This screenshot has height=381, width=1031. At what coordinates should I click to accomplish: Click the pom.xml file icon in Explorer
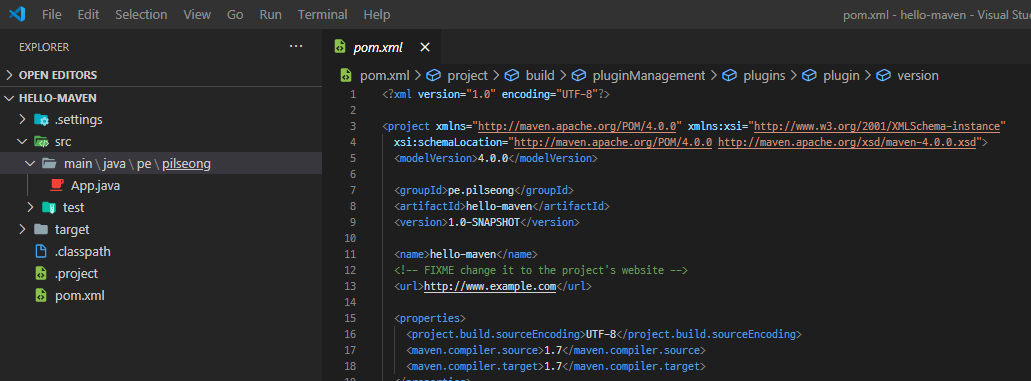pos(41,295)
